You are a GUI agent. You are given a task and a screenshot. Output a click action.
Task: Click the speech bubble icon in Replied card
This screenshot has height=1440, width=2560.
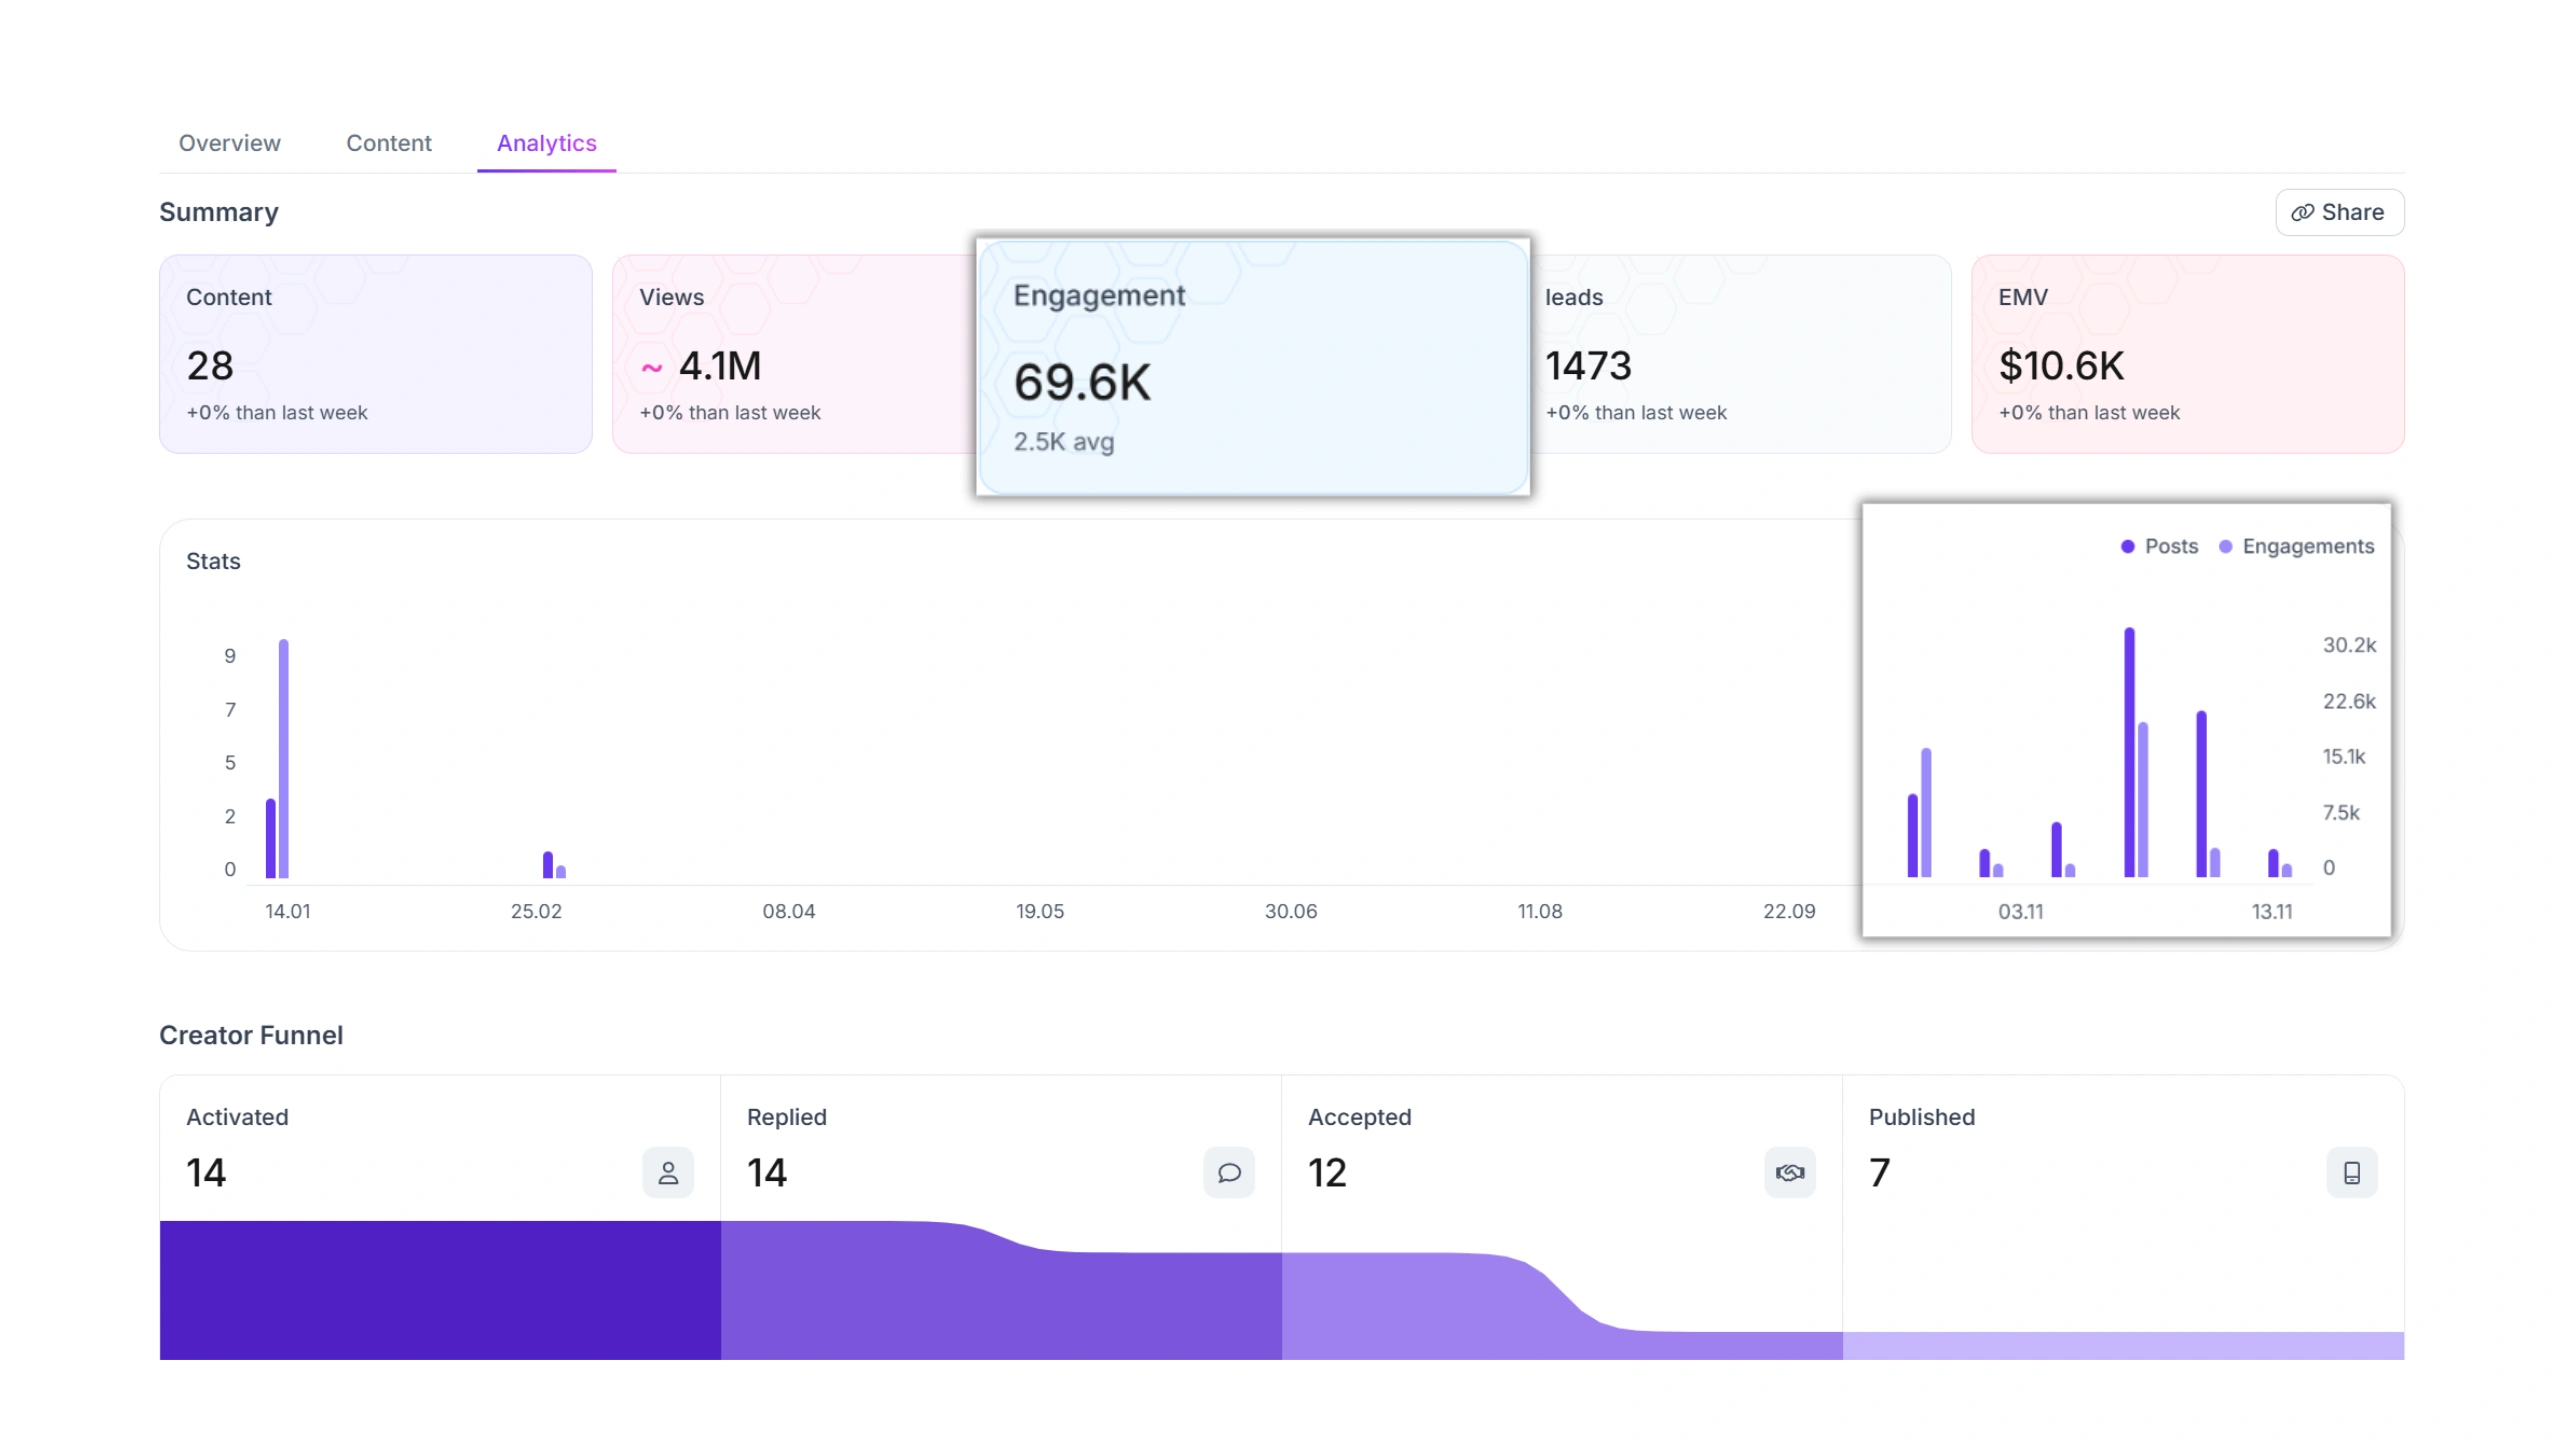point(1228,1172)
